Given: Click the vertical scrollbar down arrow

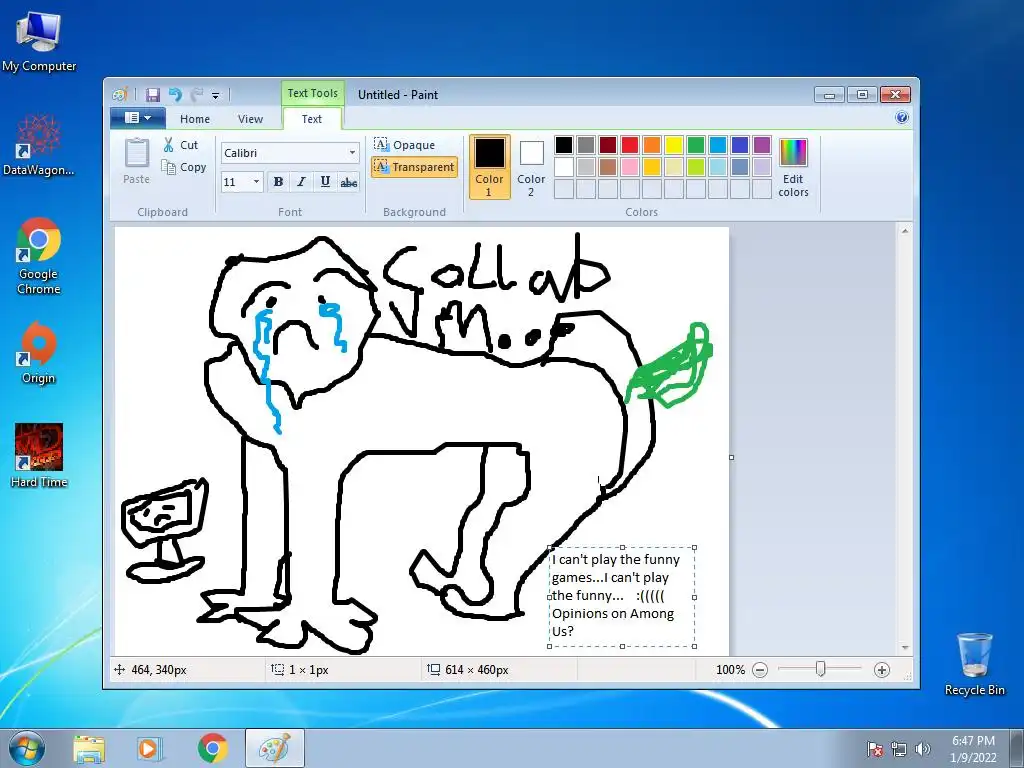Looking at the screenshot, I should click(x=905, y=647).
